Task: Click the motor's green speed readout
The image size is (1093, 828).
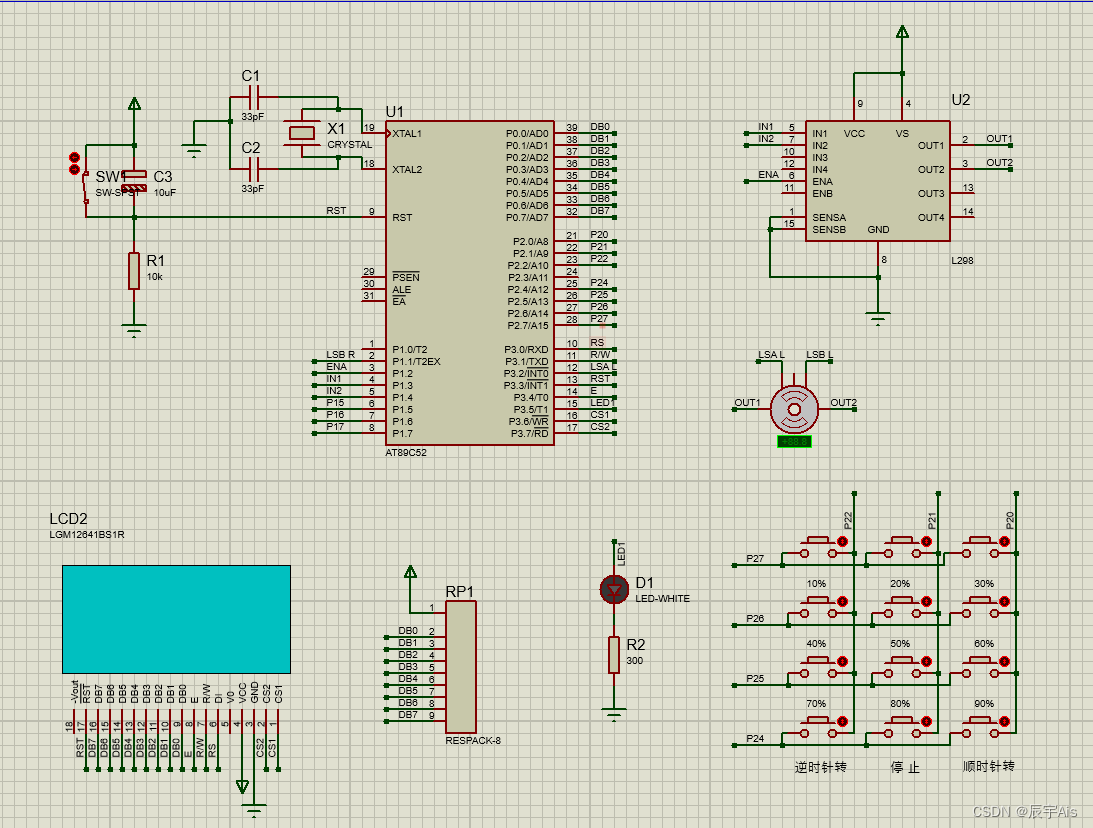Action: click(794, 441)
